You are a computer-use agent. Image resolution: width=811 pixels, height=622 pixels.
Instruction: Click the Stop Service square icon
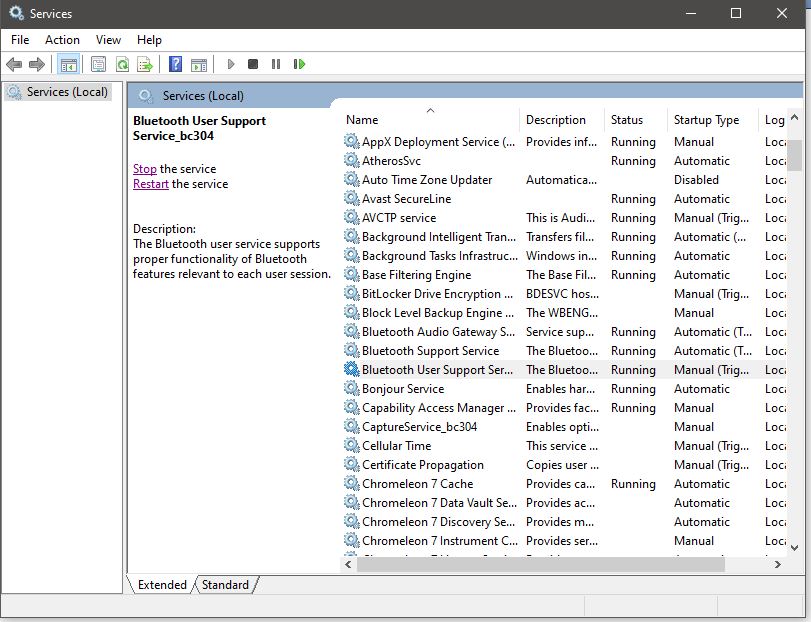pos(253,64)
